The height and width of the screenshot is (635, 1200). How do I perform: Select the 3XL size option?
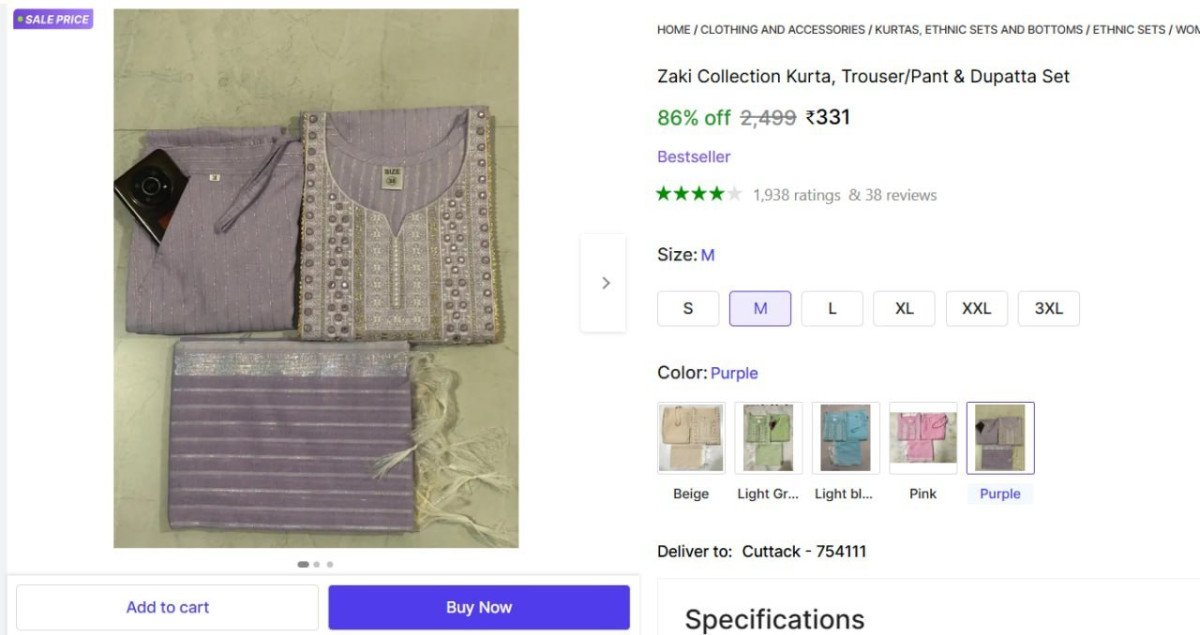coord(1048,308)
